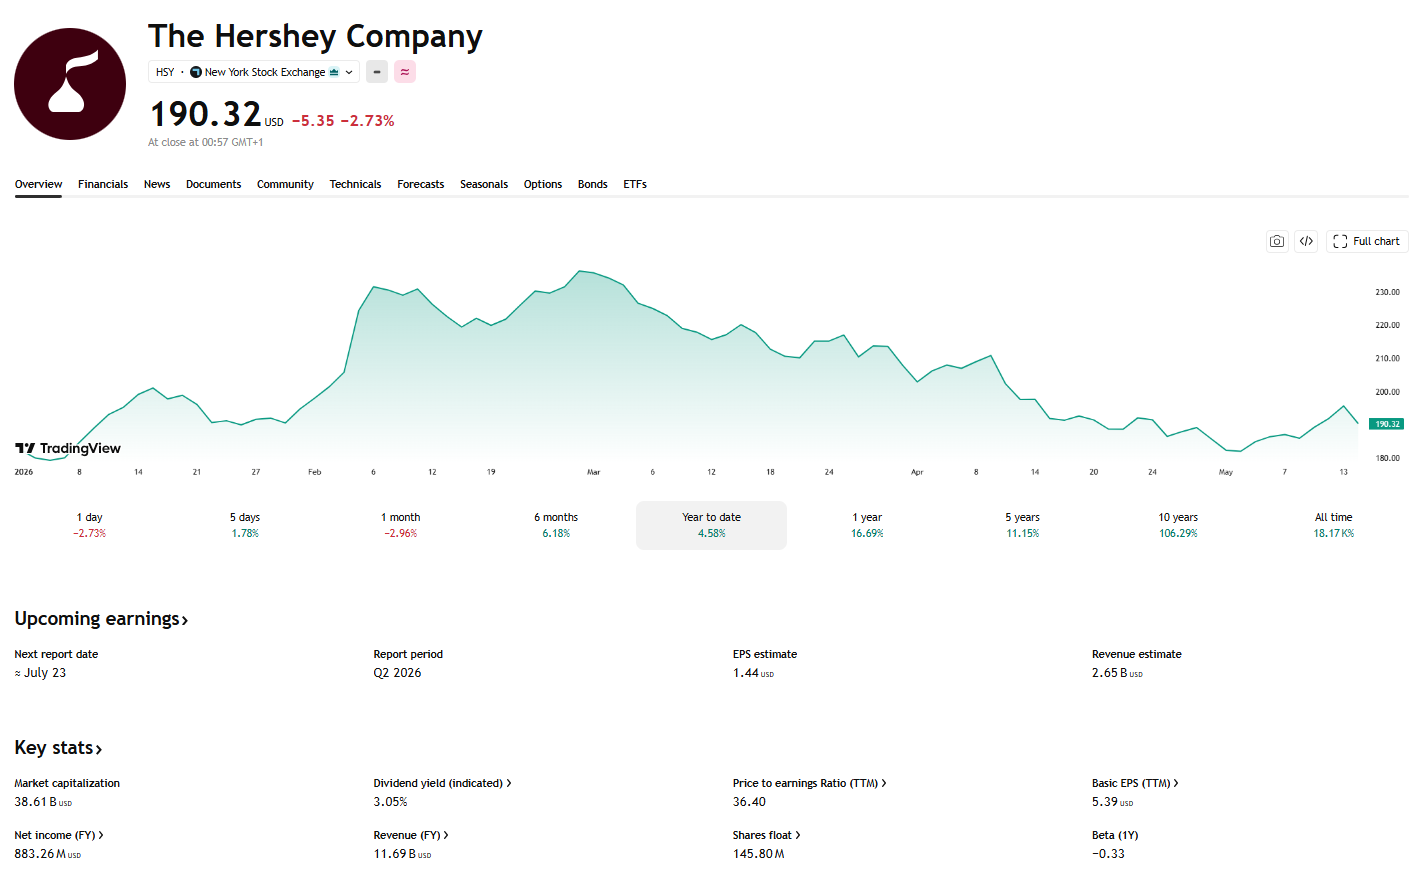Image resolution: width=1422 pixels, height=876 pixels.
Task: Click the At close at 00:57 GMT+1 text
Action: (206, 142)
